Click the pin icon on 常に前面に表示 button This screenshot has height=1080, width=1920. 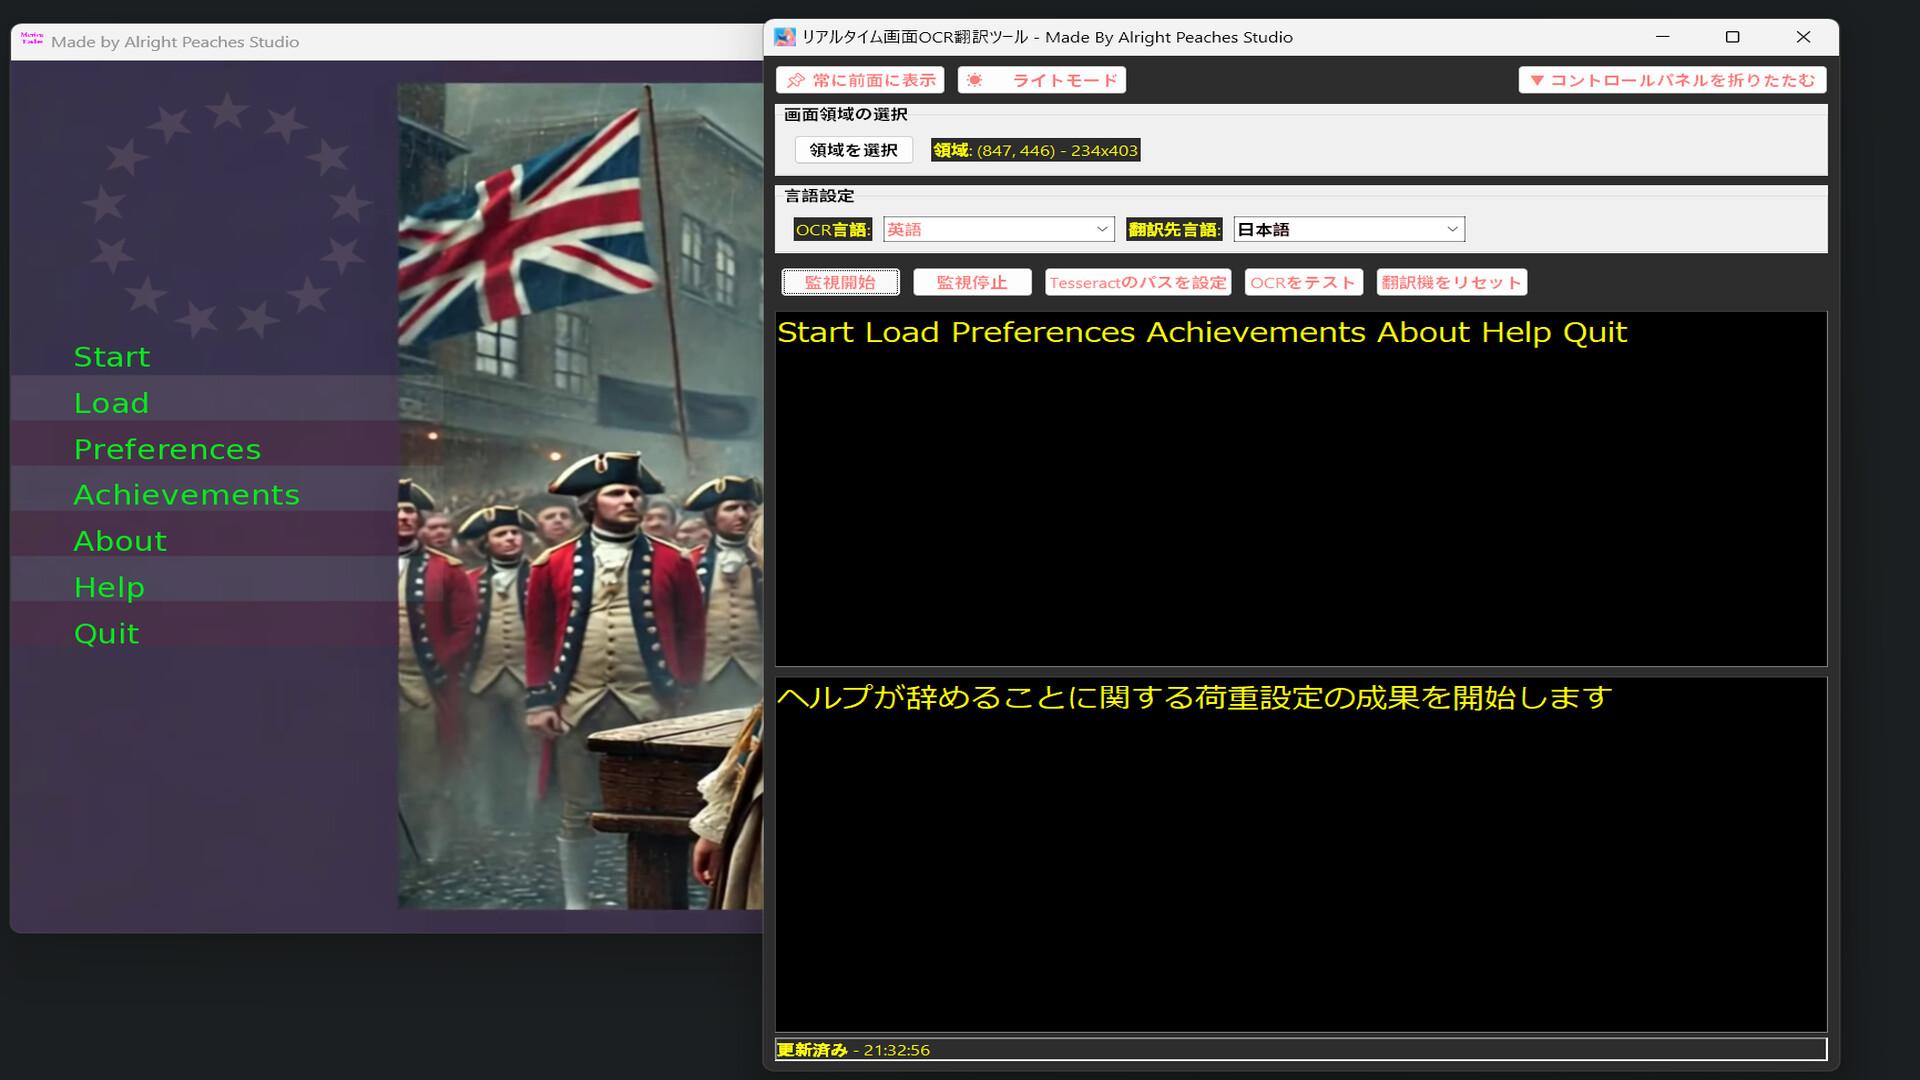795,80
